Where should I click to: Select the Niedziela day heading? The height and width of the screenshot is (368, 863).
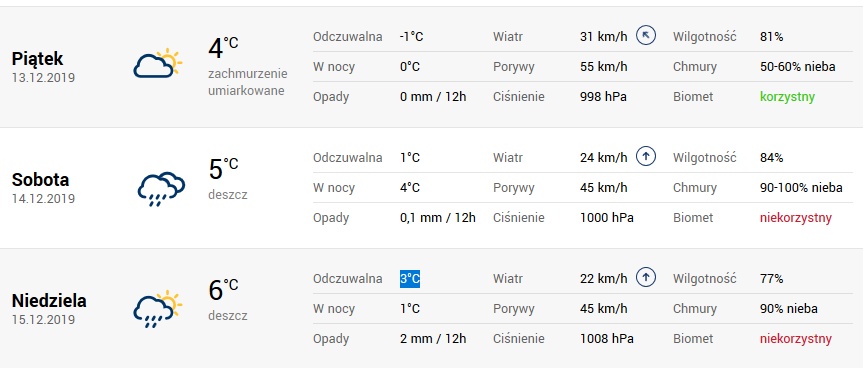[49, 301]
